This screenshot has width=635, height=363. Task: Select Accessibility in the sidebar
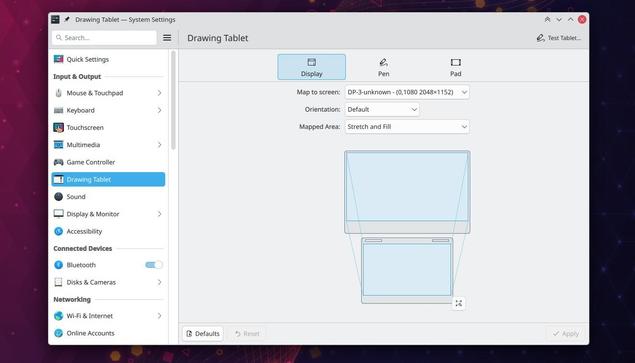pyautogui.click(x=108, y=231)
